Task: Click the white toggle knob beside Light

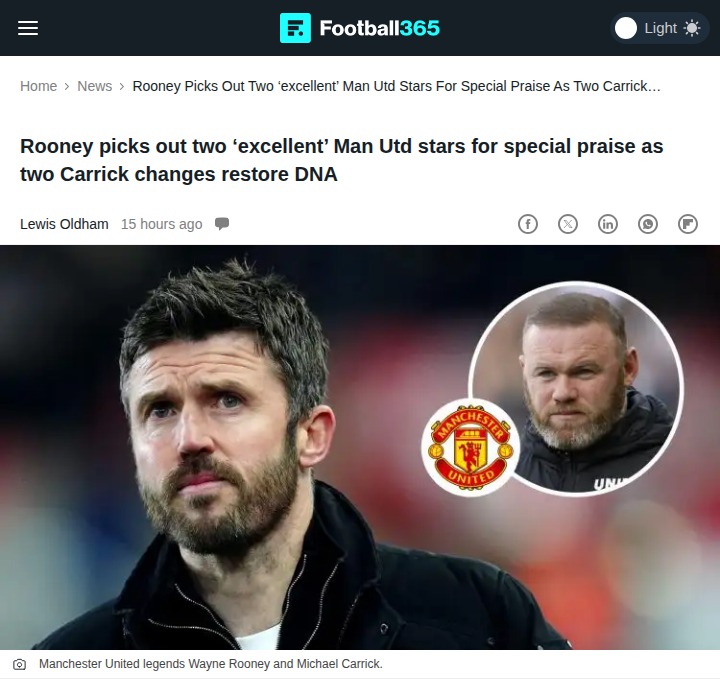Action: (x=626, y=28)
